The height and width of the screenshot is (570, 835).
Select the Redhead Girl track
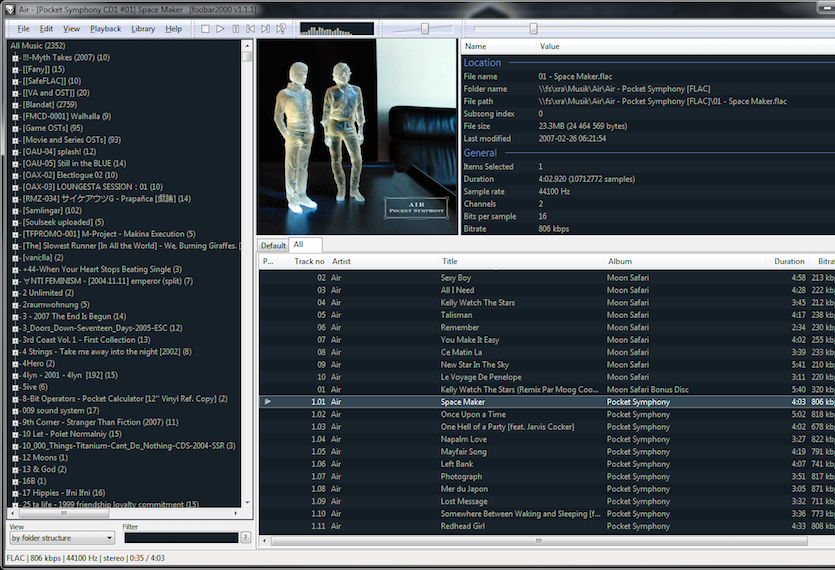pos(546,526)
